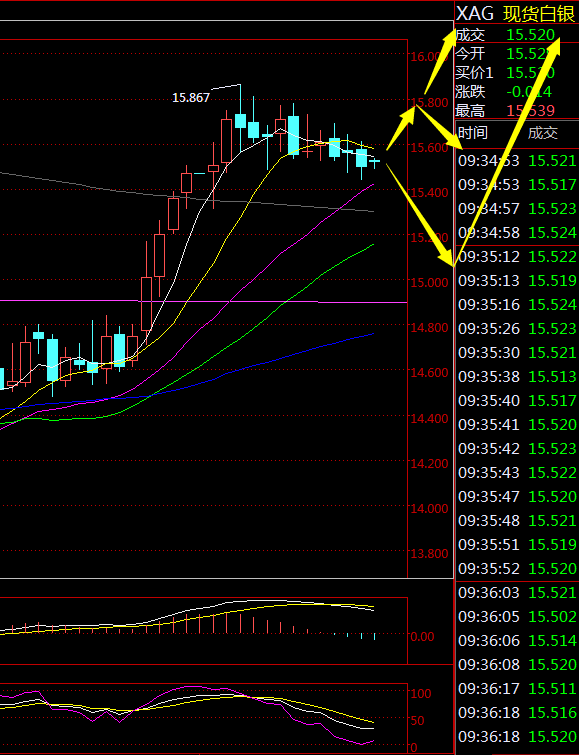Click the 09:36:03 trade row
Screen dimensions: 579x755
click(517, 593)
